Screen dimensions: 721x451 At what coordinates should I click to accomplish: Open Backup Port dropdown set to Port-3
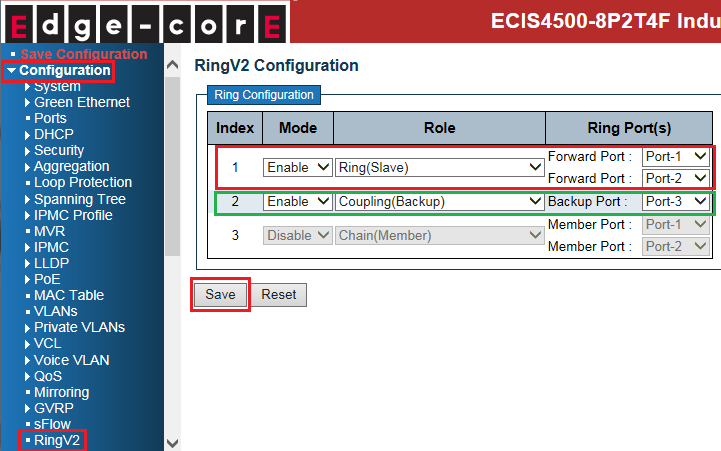676,202
